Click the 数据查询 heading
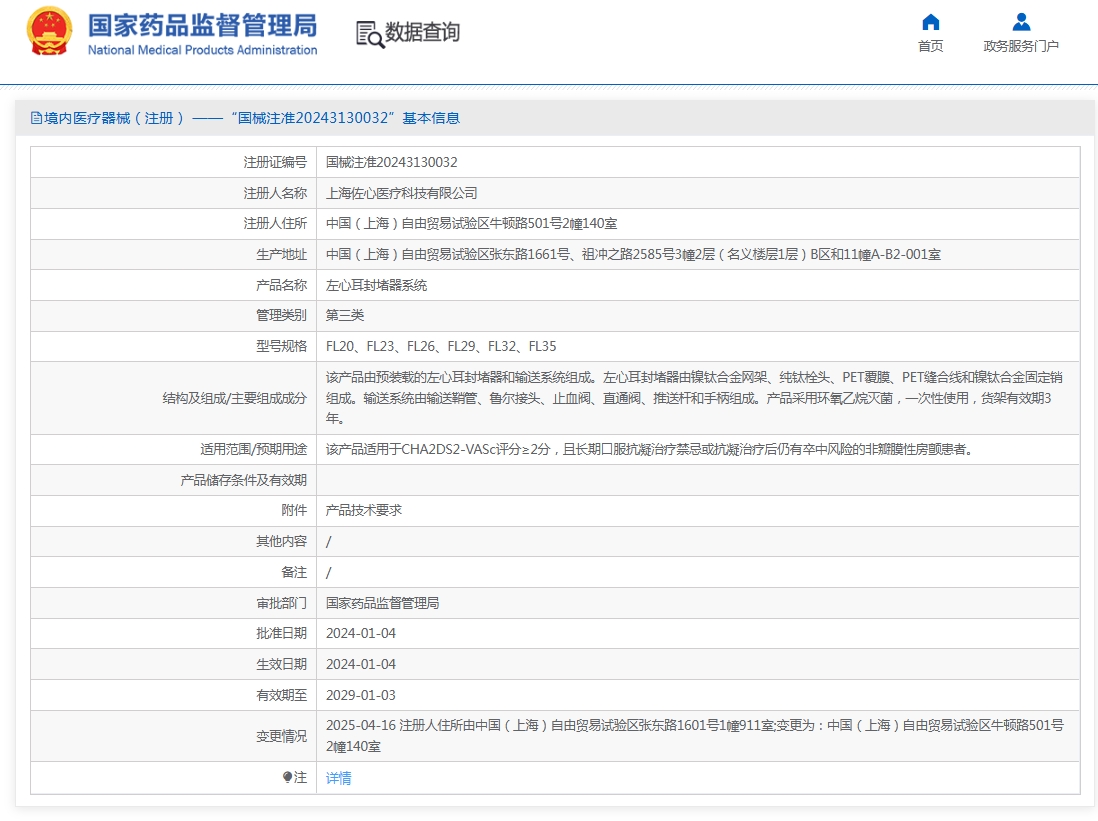Viewport: 1098px width, 821px height. pos(422,32)
